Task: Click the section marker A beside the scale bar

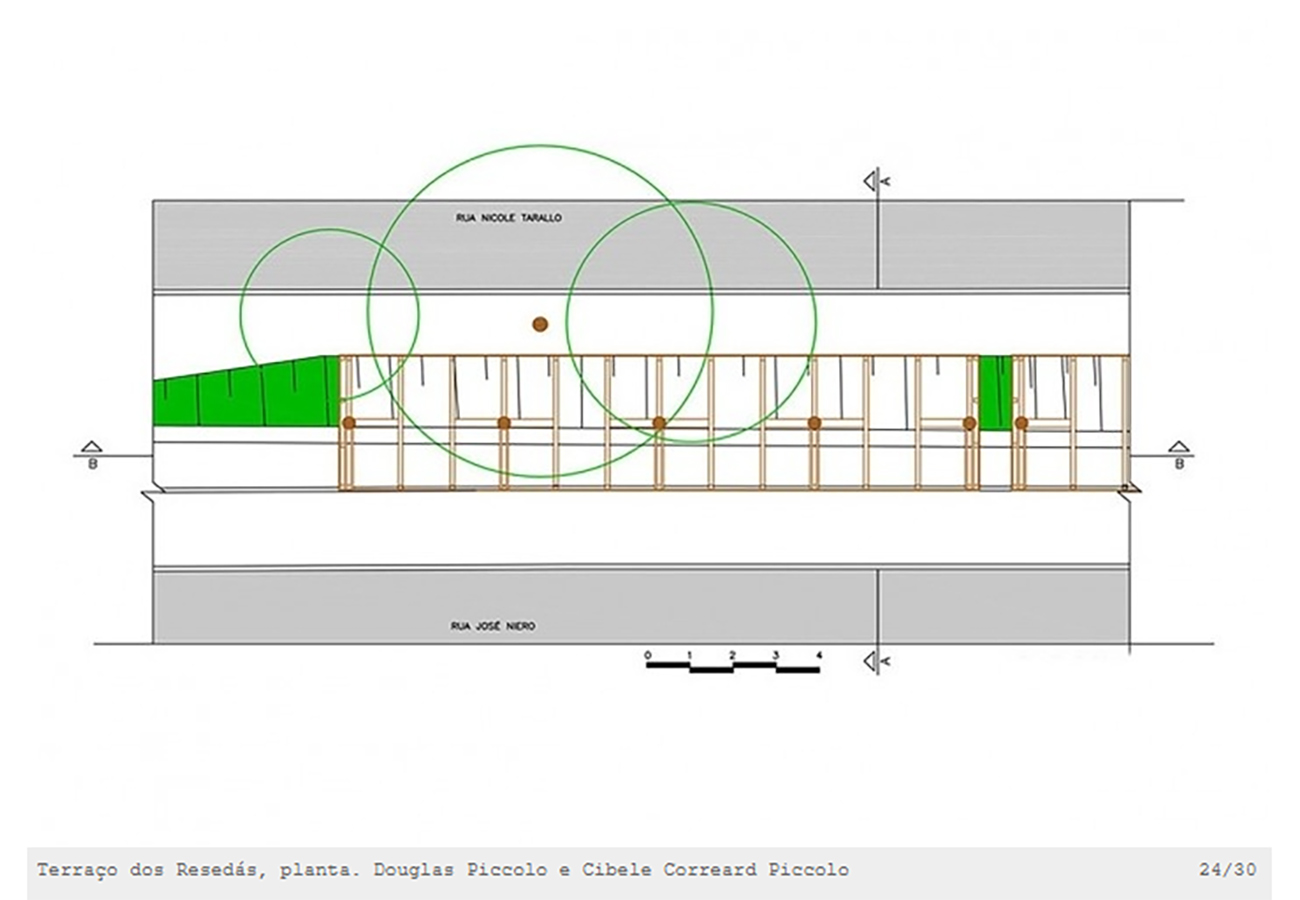Action: [877, 661]
